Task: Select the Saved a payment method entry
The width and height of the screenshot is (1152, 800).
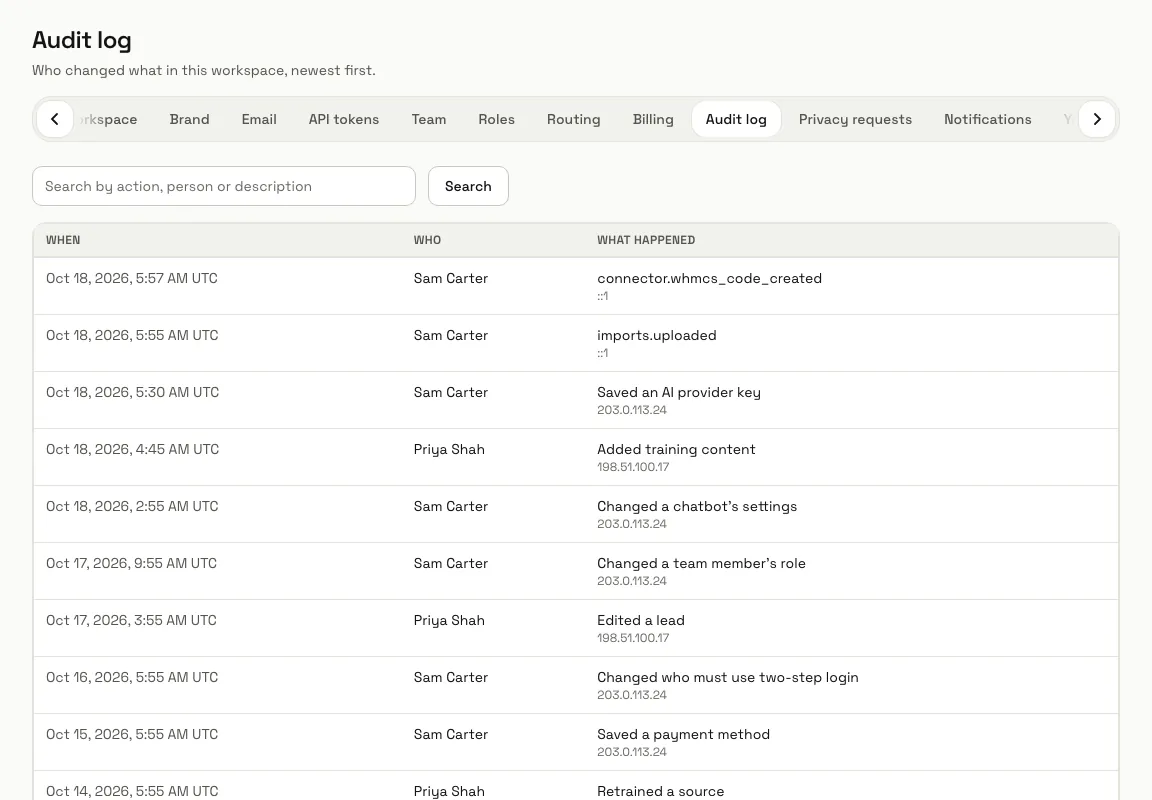Action: tap(683, 735)
